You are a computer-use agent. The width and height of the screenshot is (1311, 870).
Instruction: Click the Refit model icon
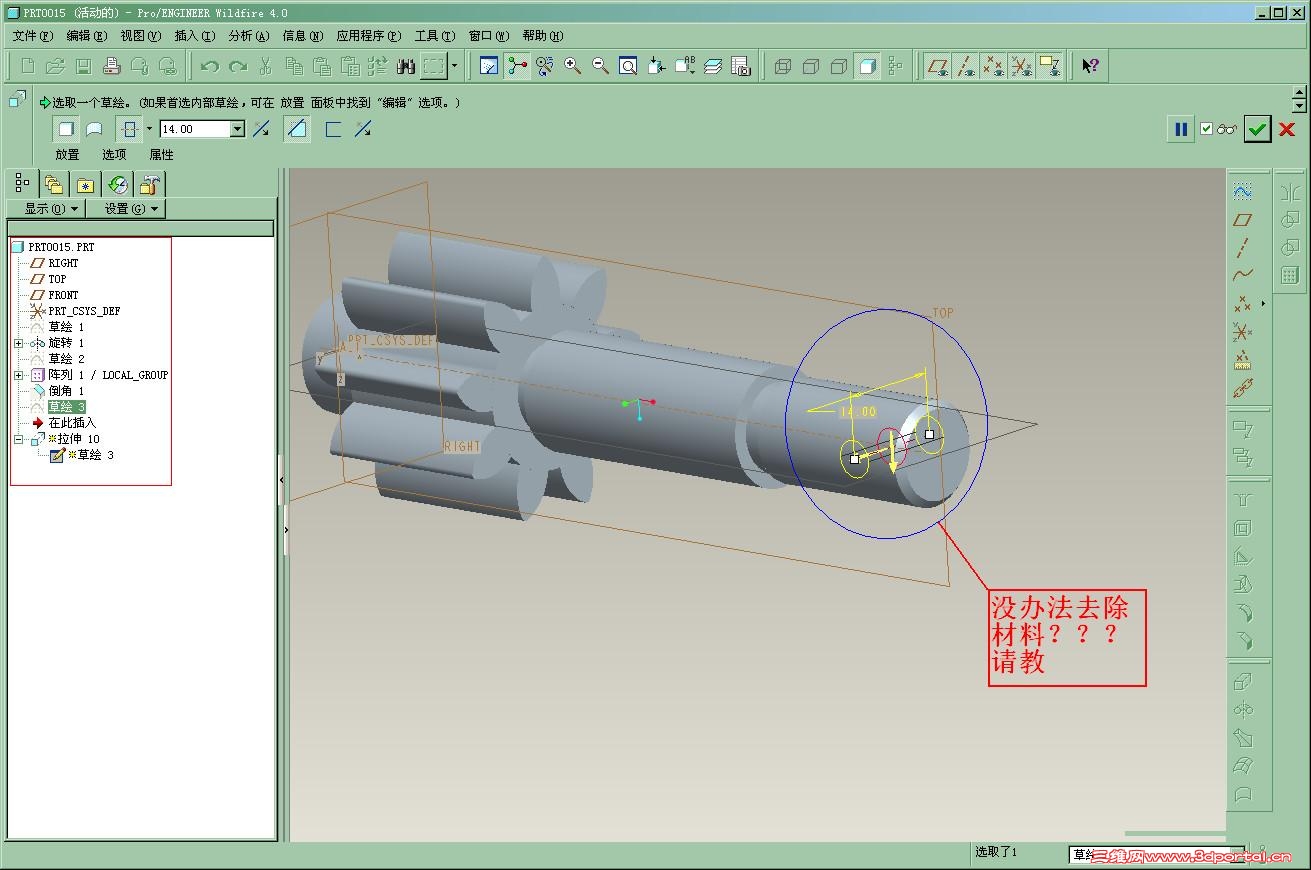click(629, 66)
